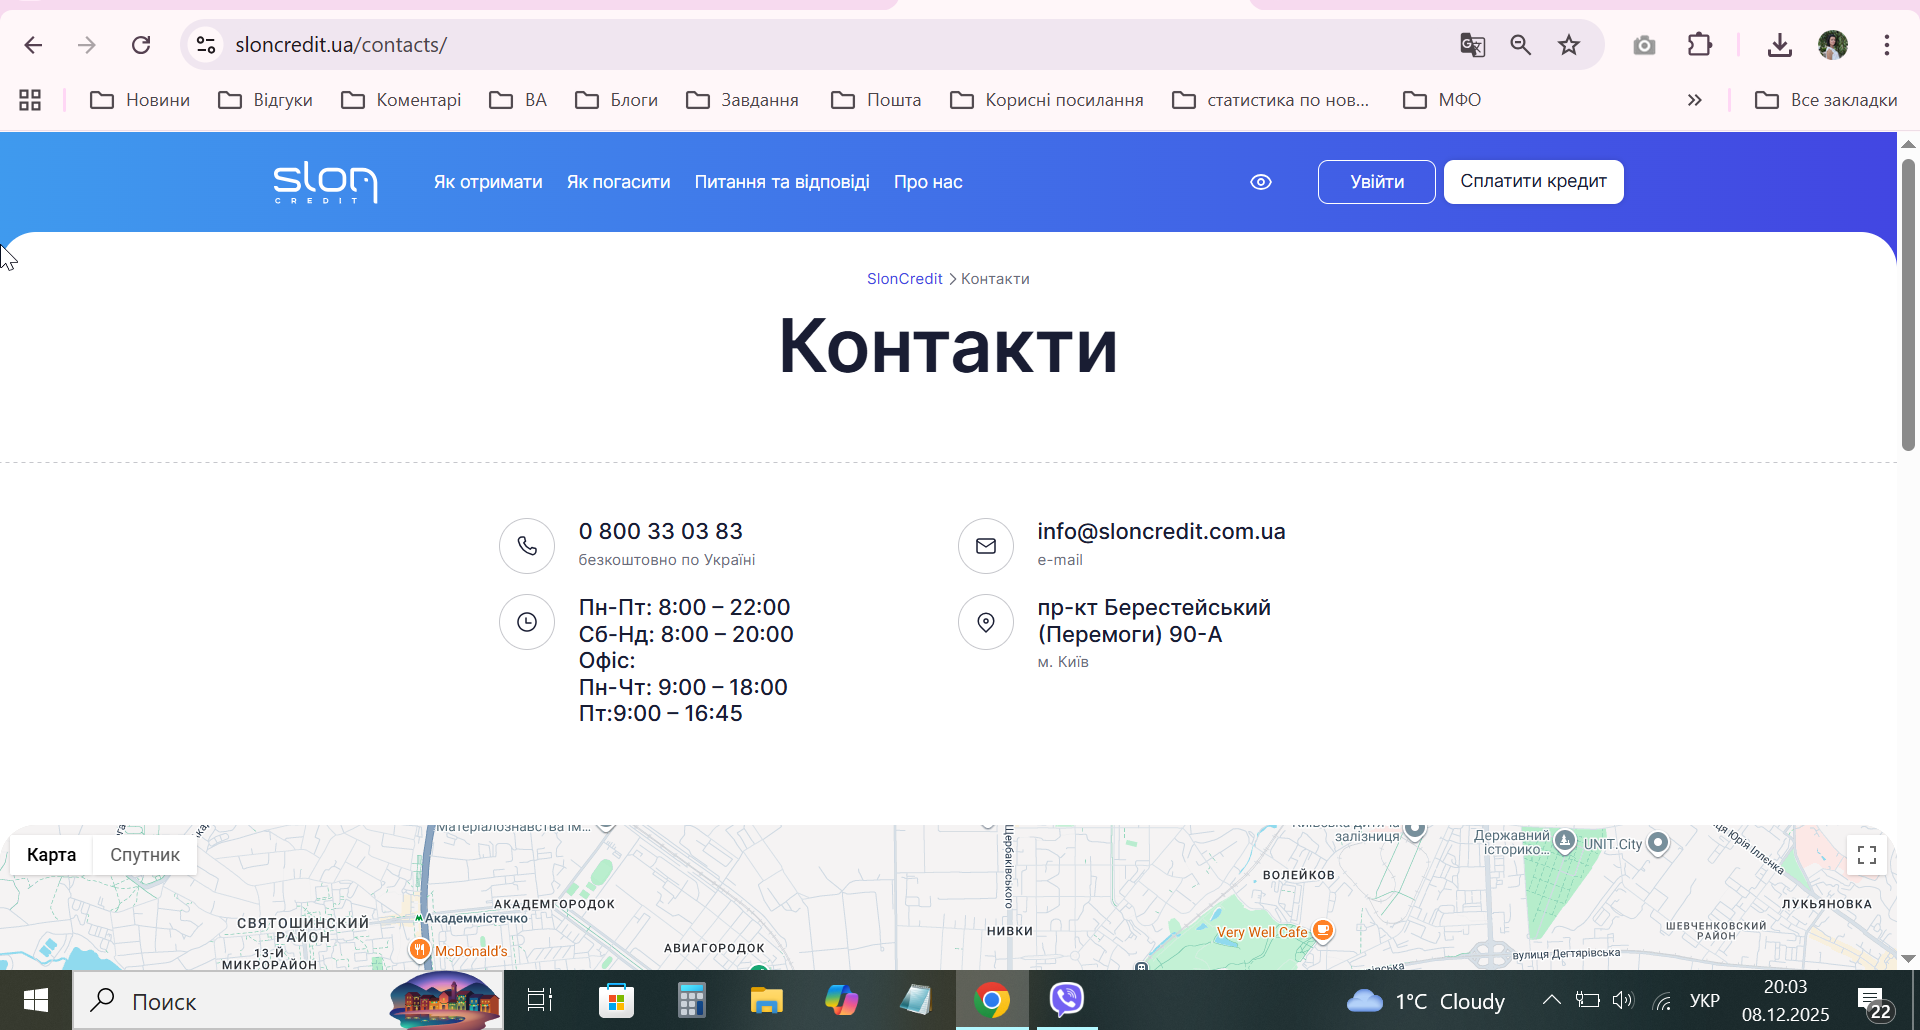The width and height of the screenshot is (1920, 1030).
Task: Click the phone icon beside hotline number
Action: (527, 546)
